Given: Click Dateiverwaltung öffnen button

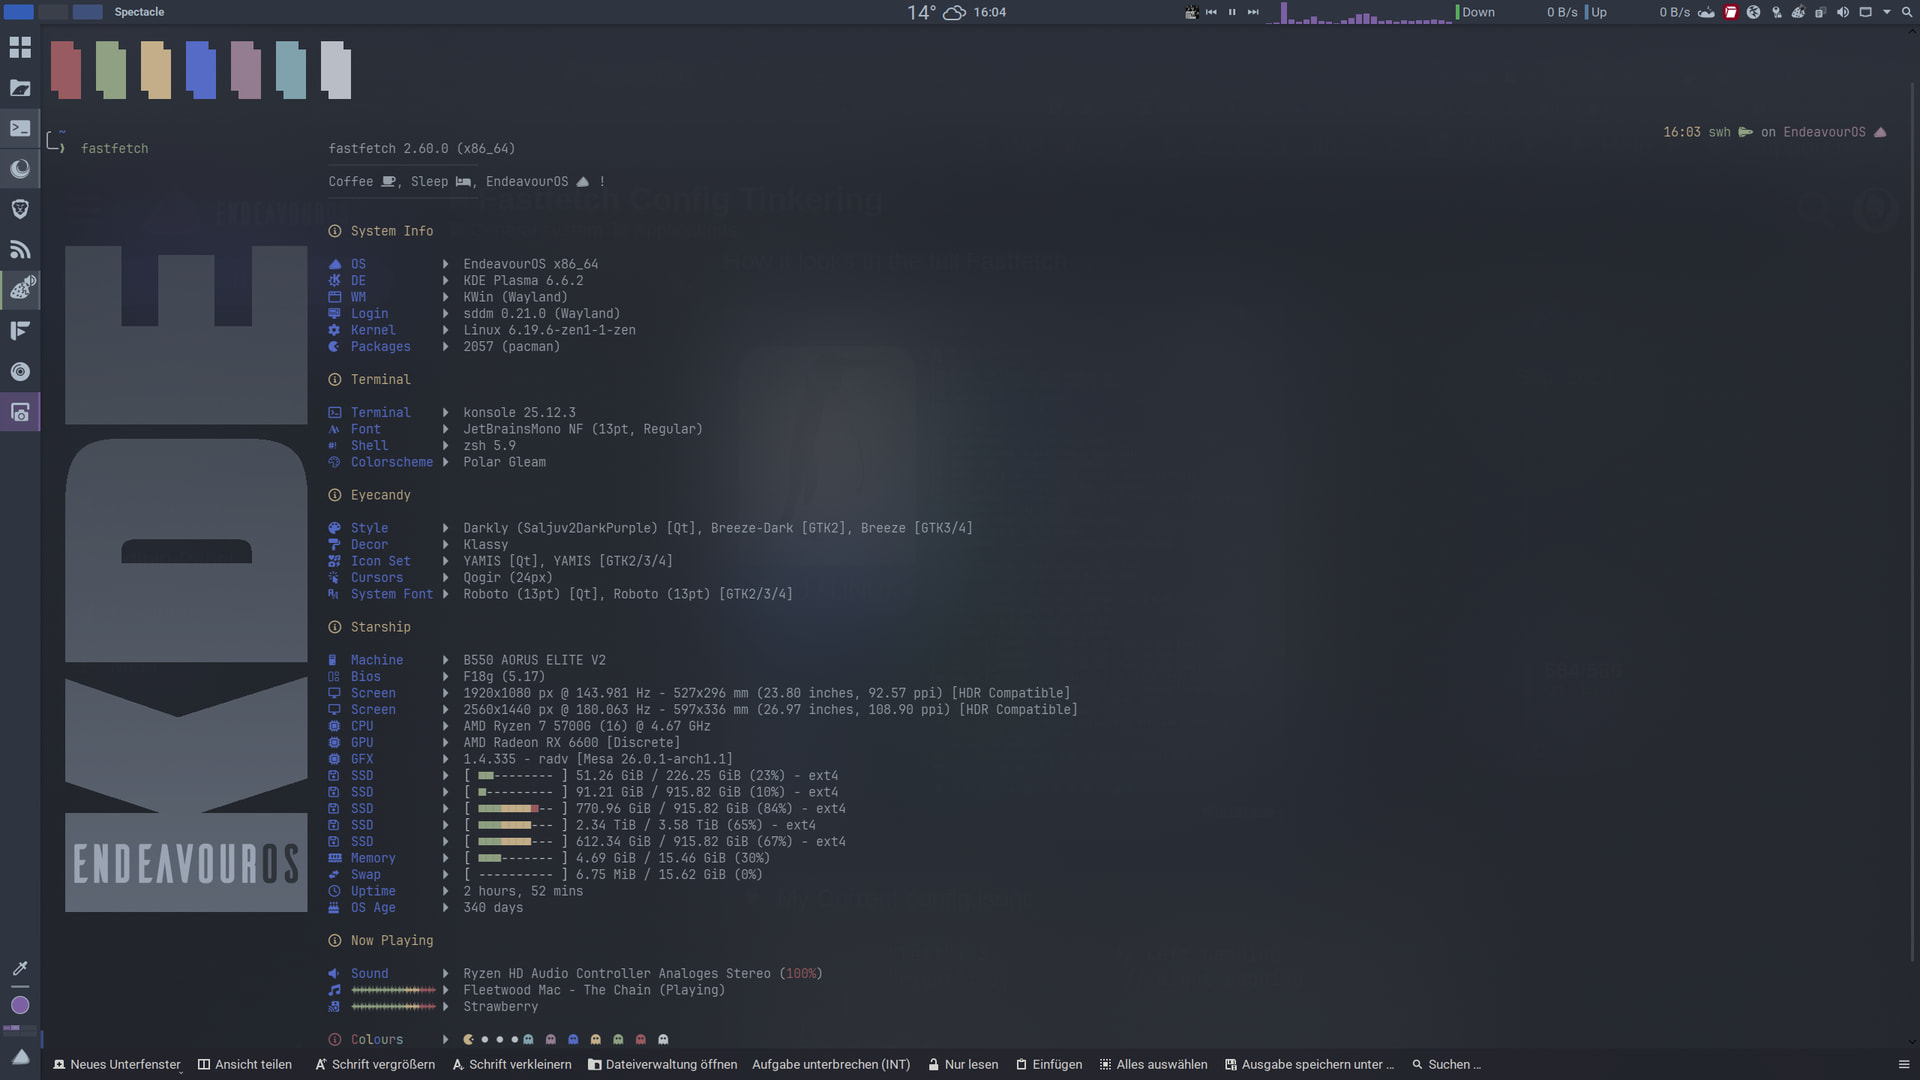Looking at the screenshot, I should [662, 1064].
